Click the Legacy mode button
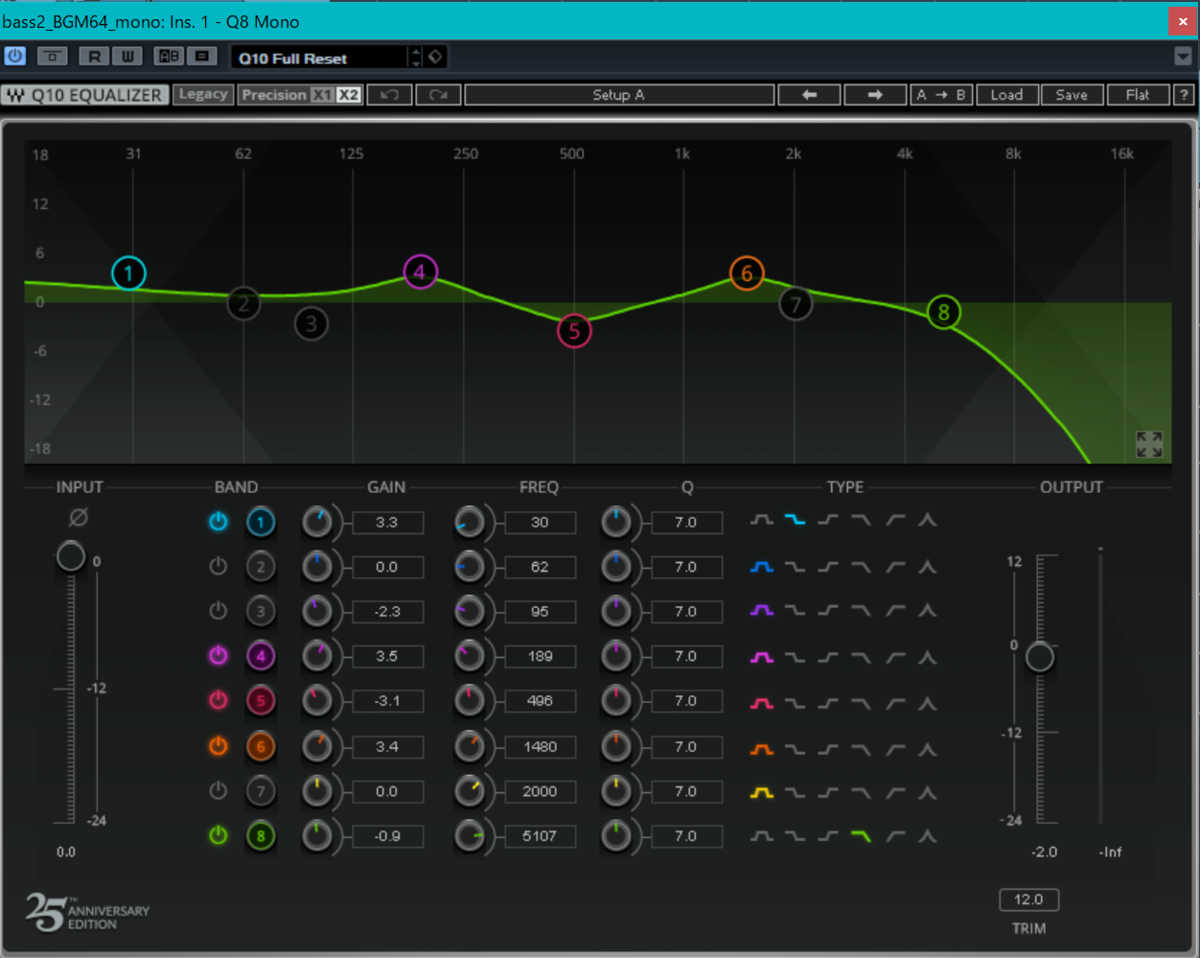The width and height of the screenshot is (1200, 958). (x=203, y=94)
